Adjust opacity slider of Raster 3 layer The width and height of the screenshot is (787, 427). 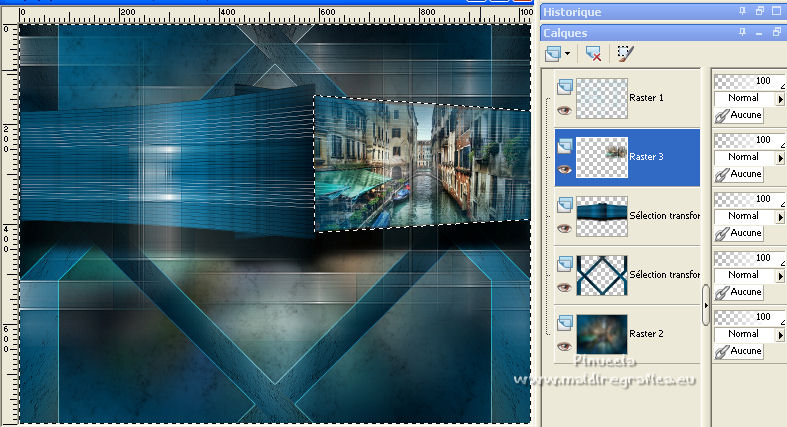[x=749, y=140]
